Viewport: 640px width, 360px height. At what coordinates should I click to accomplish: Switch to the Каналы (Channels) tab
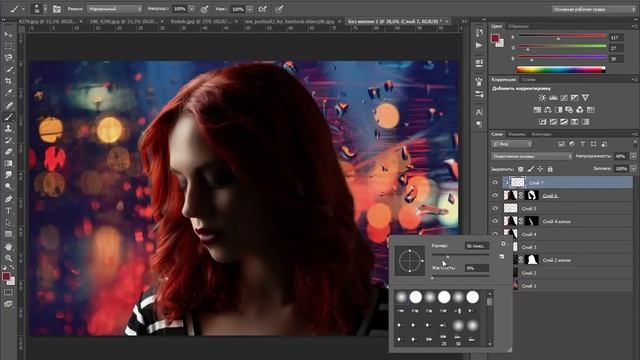(x=517, y=134)
